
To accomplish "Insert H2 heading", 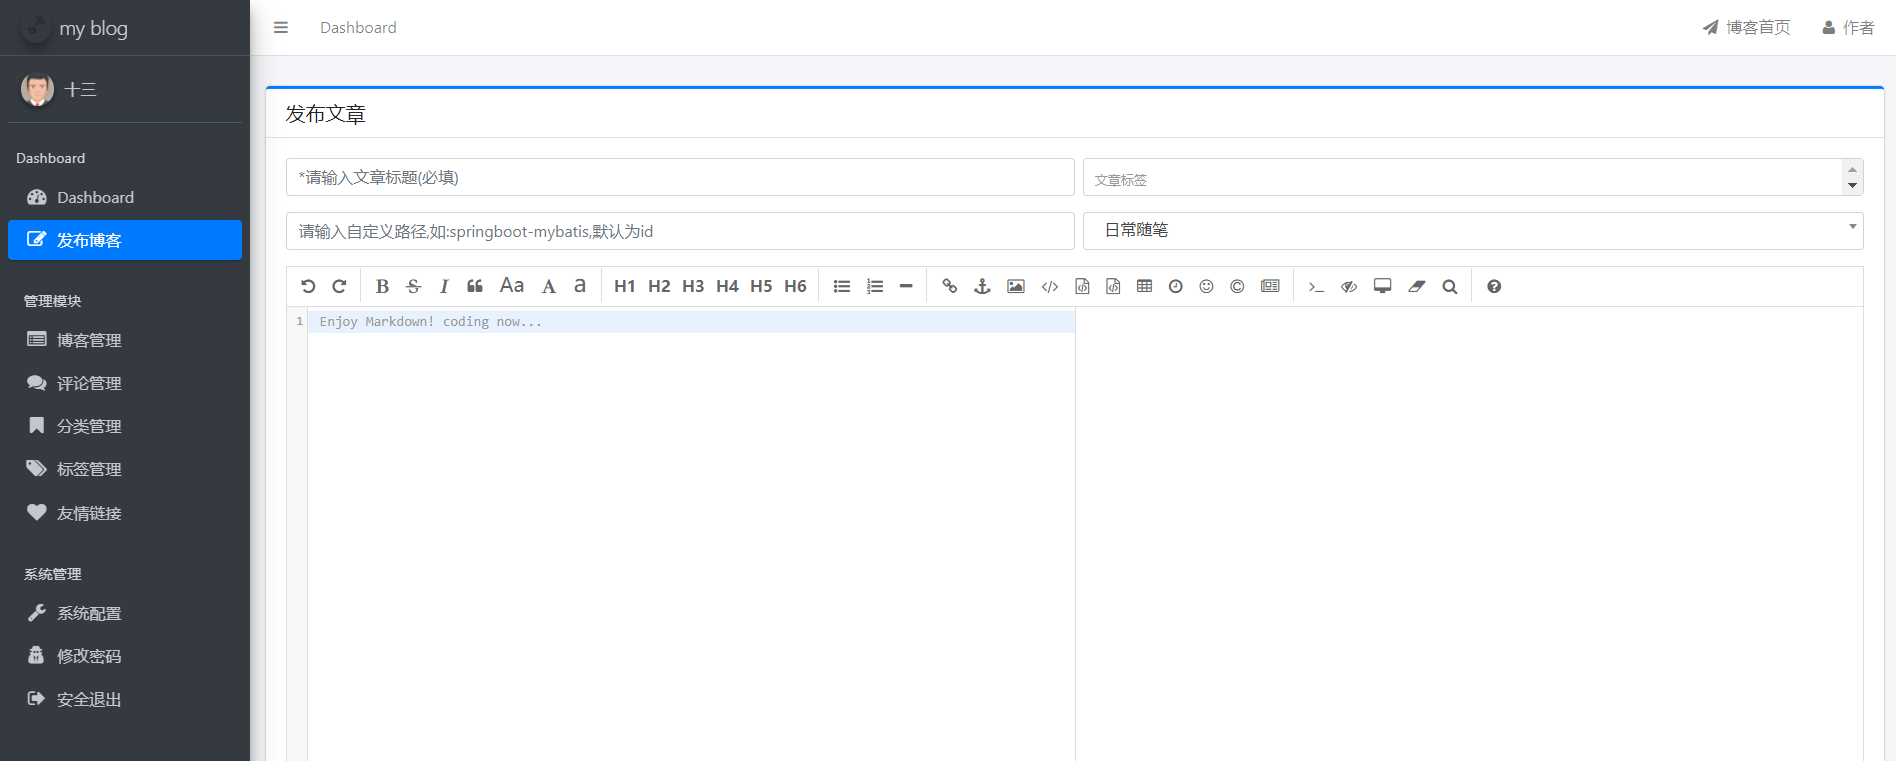I will pyautogui.click(x=659, y=286).
